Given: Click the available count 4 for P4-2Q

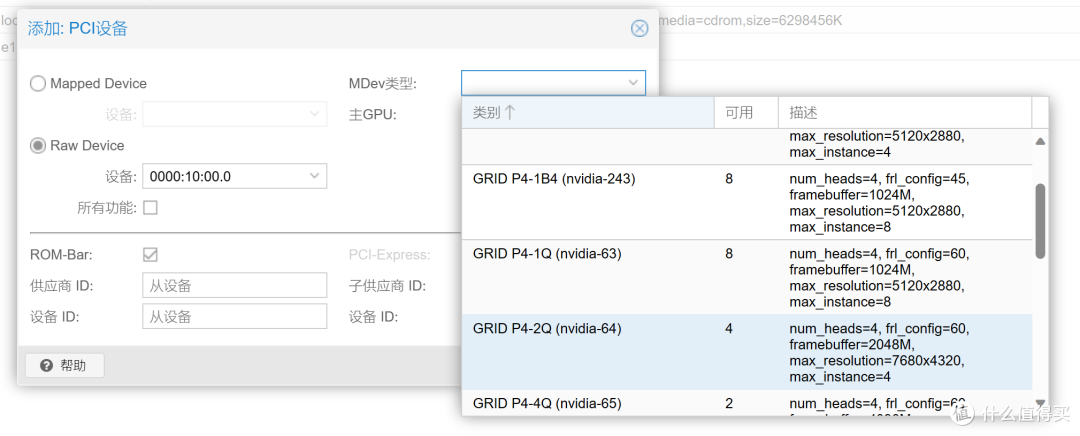Looking at the screenshot, I should 729,329.
